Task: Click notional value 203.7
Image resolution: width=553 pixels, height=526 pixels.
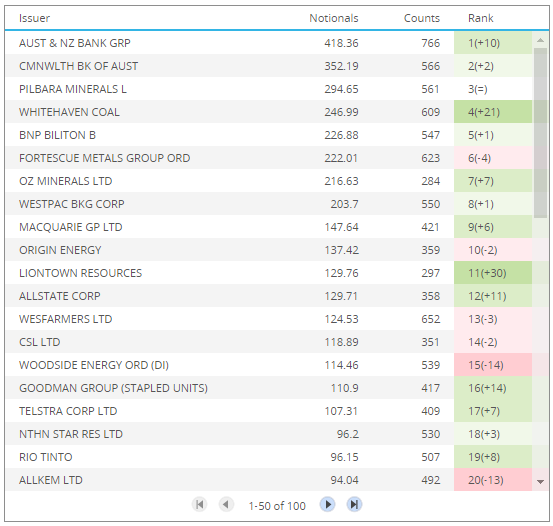Action: click(344, 204)
